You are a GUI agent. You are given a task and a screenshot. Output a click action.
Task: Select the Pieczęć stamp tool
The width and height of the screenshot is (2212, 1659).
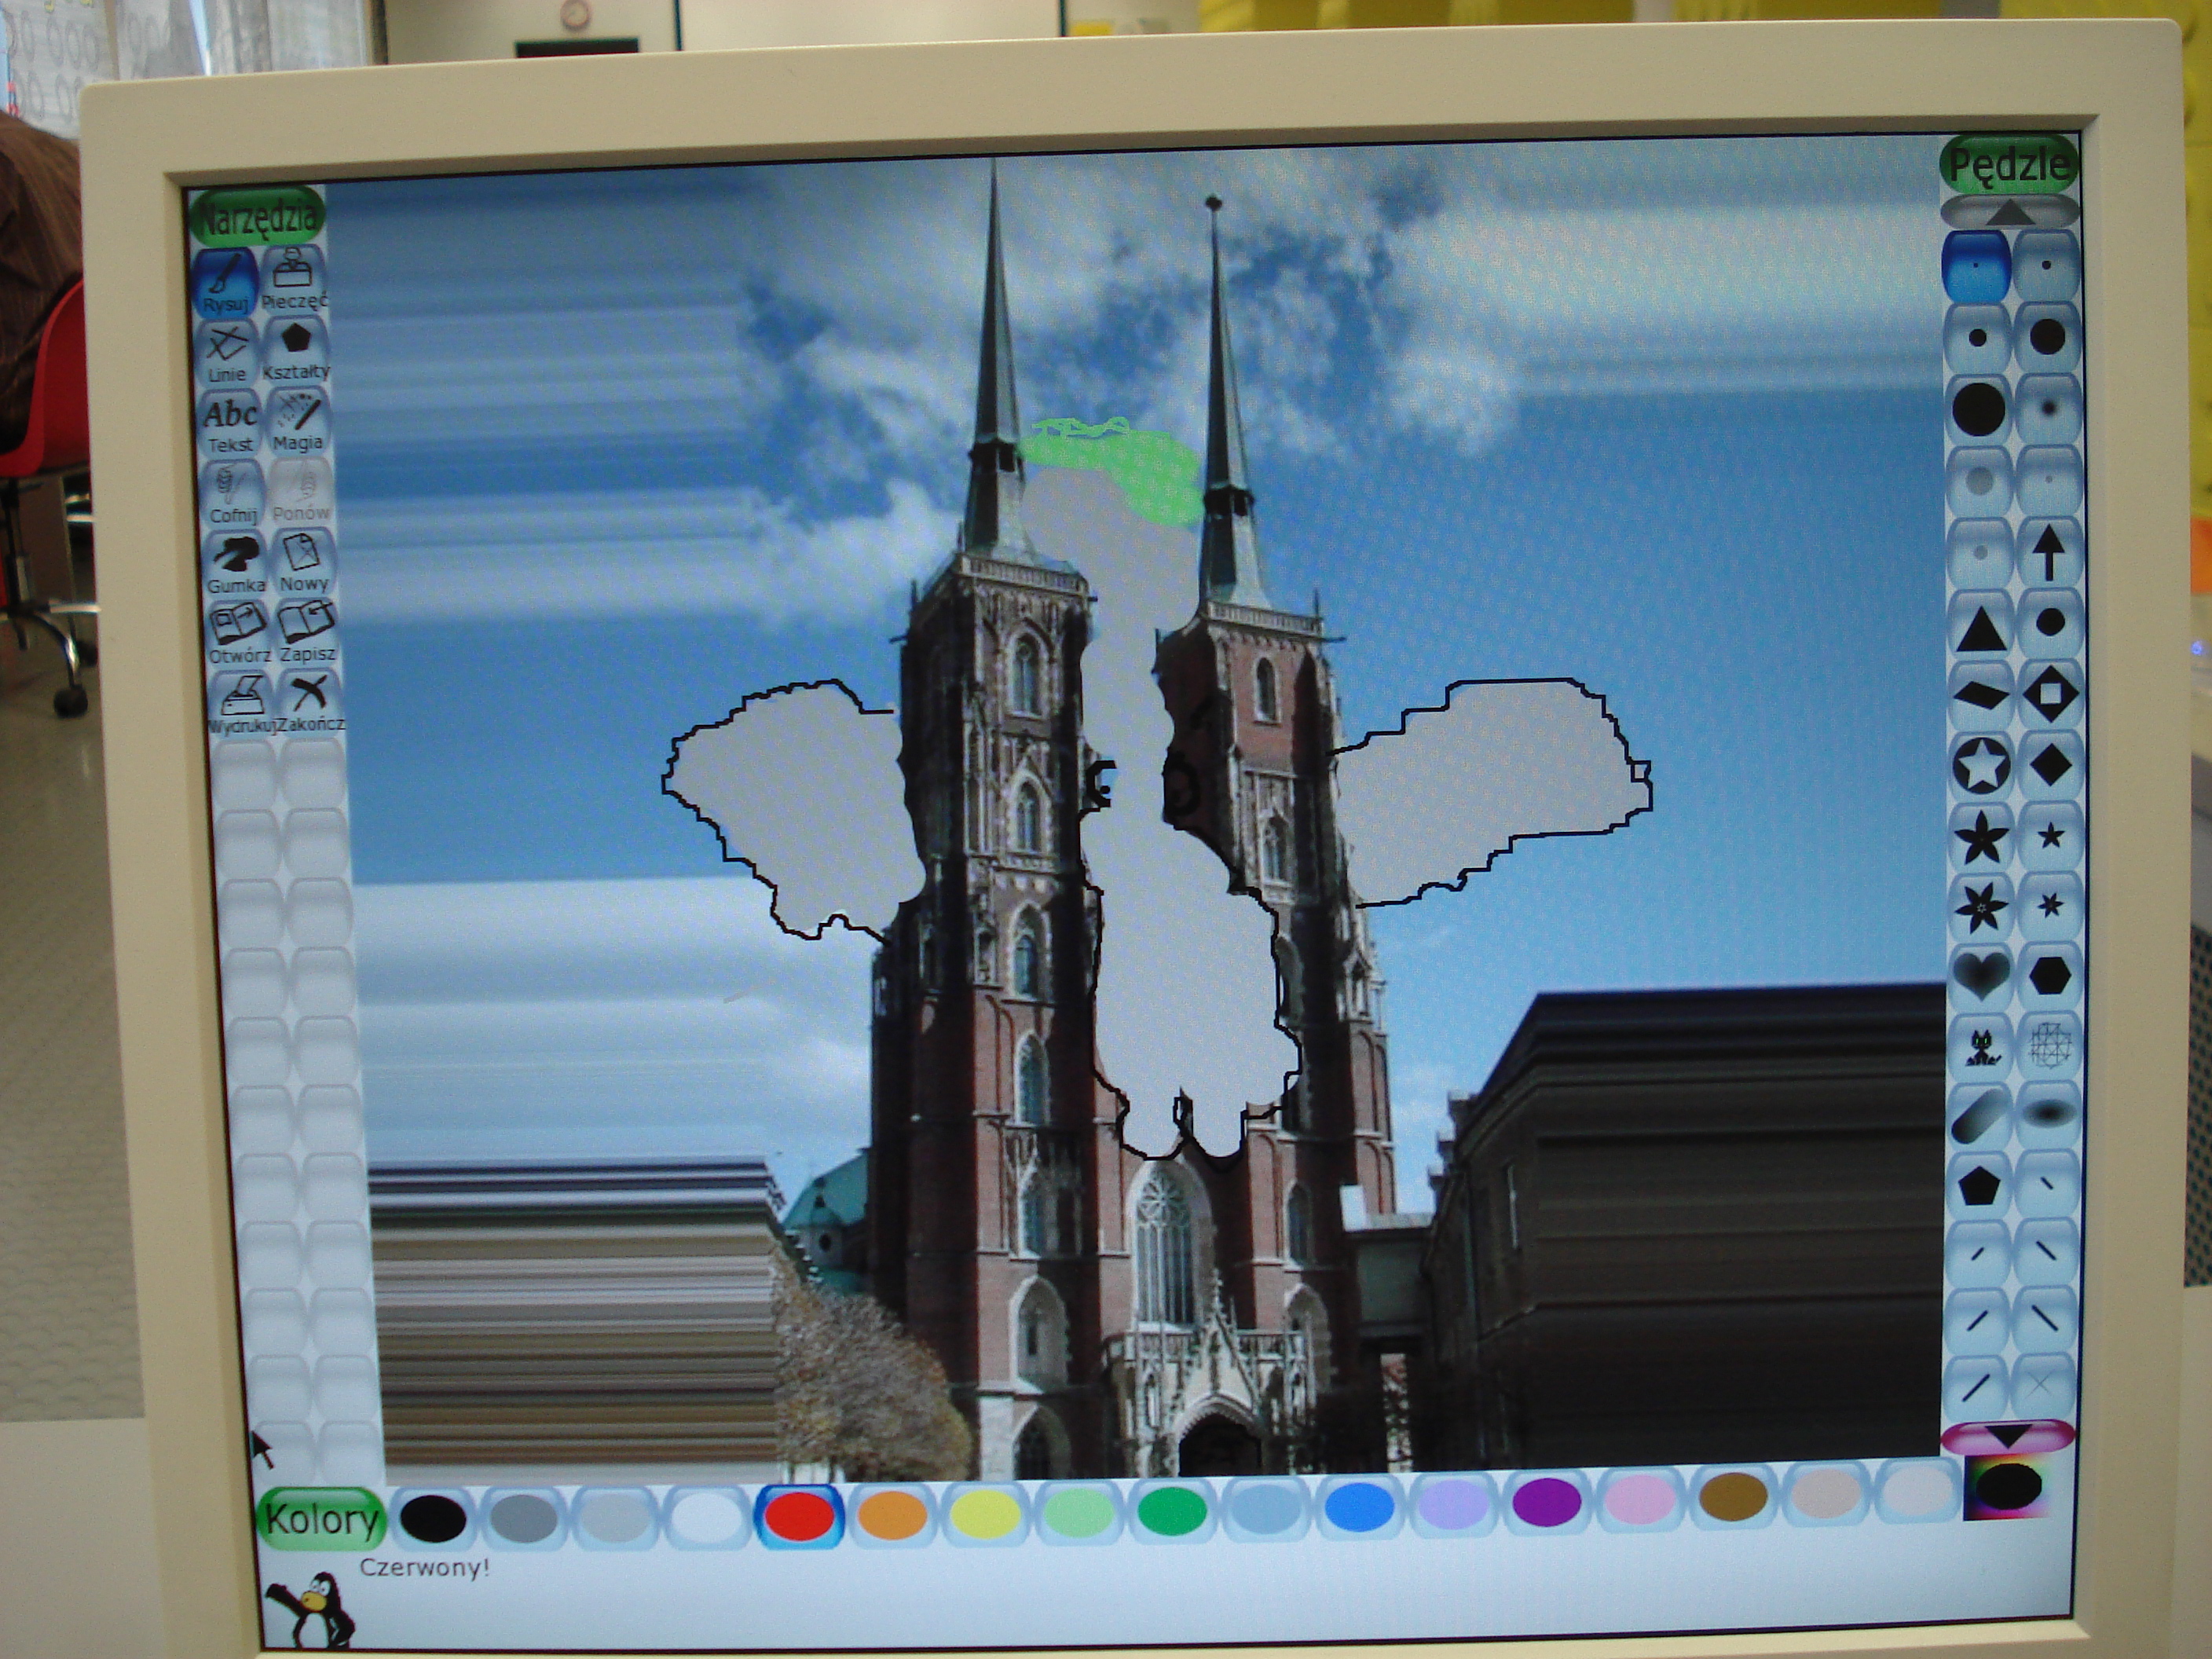[294, 278]
